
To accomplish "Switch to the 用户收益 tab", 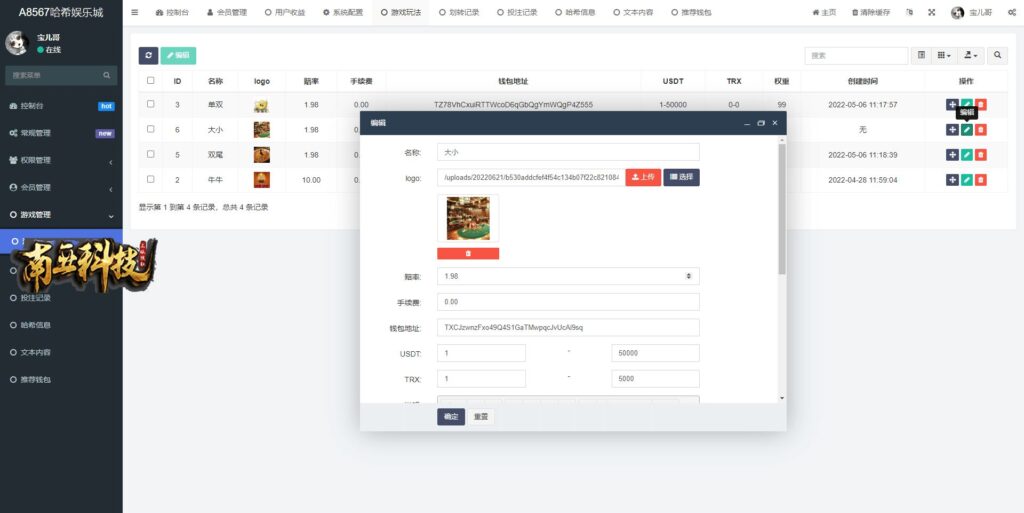I will [285, 12].
